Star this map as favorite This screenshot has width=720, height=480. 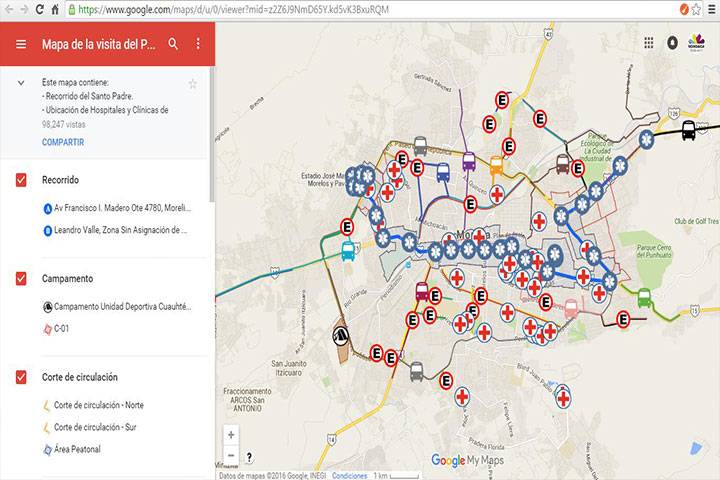(193, 83)
